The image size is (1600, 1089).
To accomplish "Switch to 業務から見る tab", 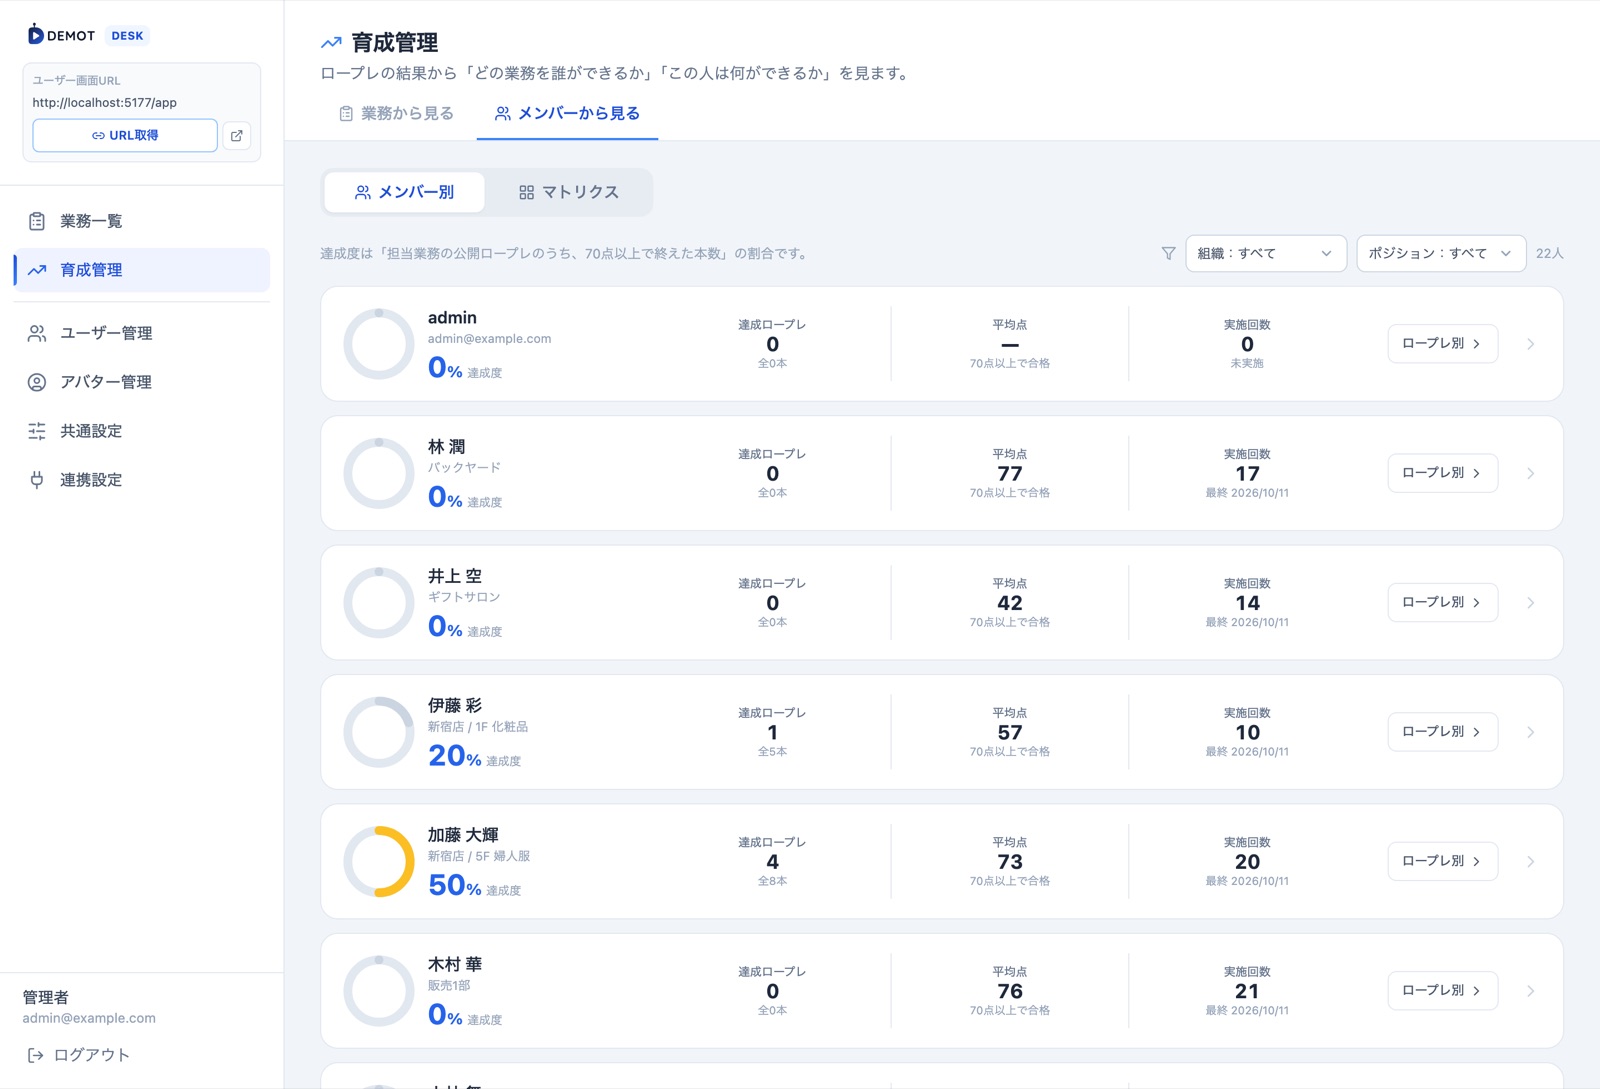I will [x=396, y=113].
